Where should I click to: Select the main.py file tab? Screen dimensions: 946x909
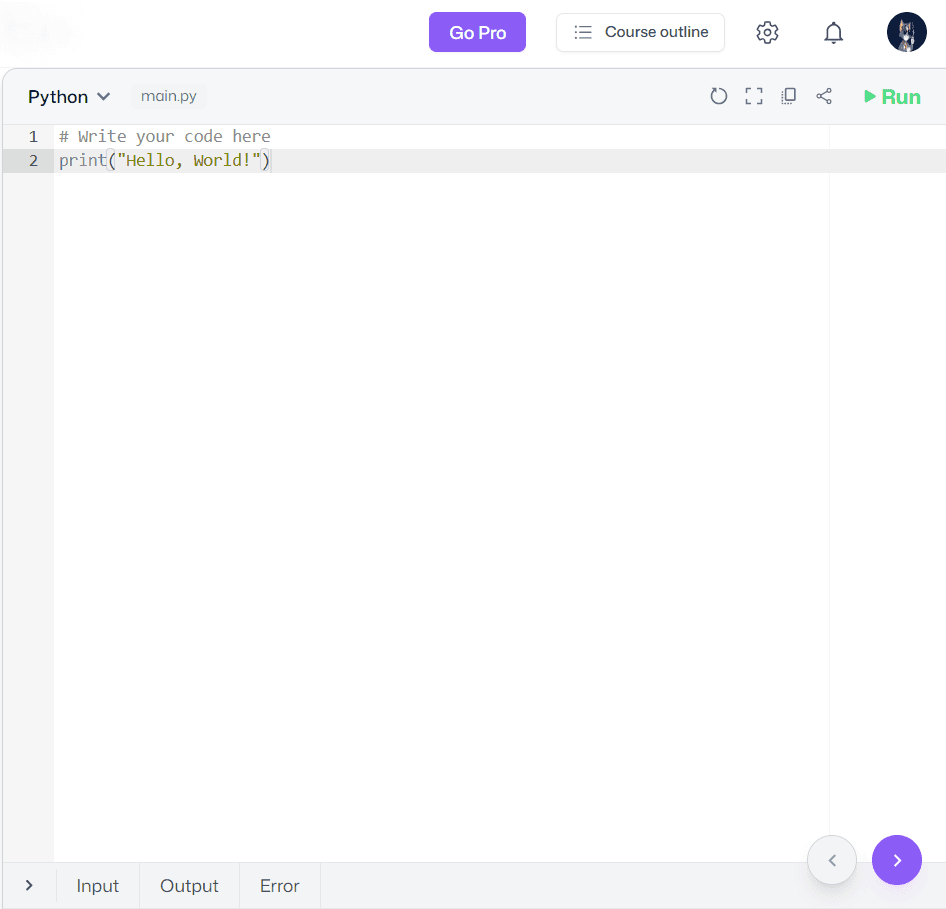click(167, 96)
